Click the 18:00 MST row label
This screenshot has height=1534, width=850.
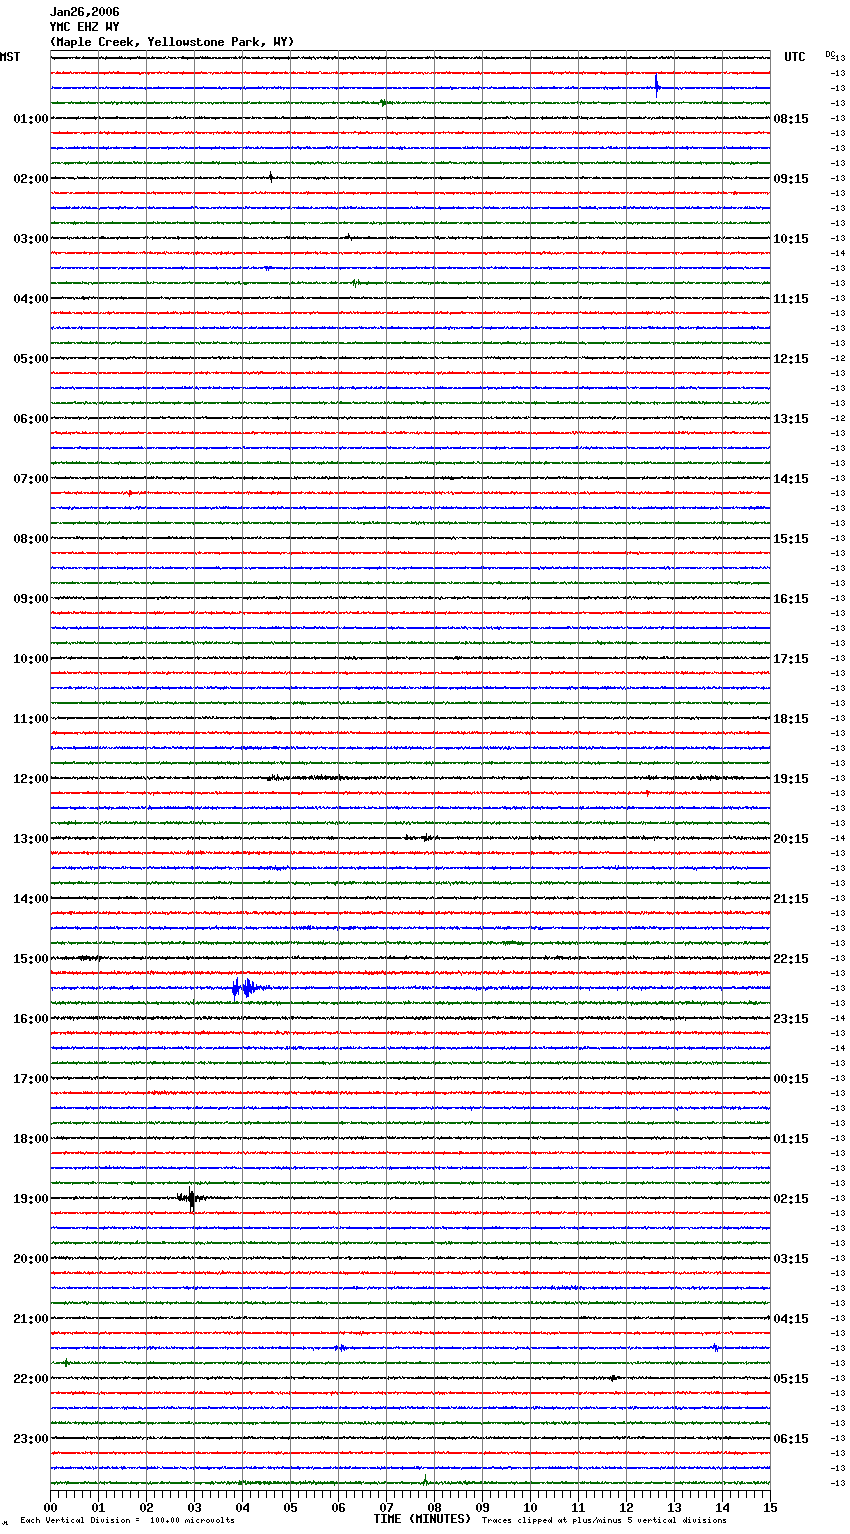30,1139
